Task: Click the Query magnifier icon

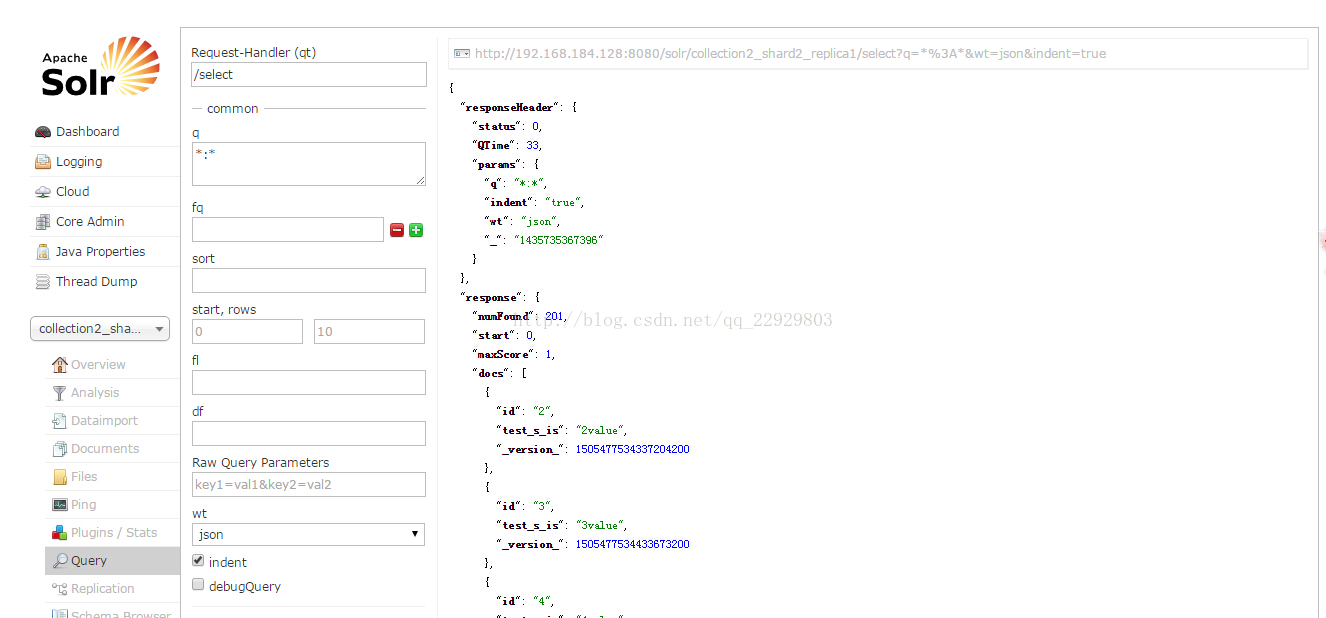Action: (x=60, y=561)
